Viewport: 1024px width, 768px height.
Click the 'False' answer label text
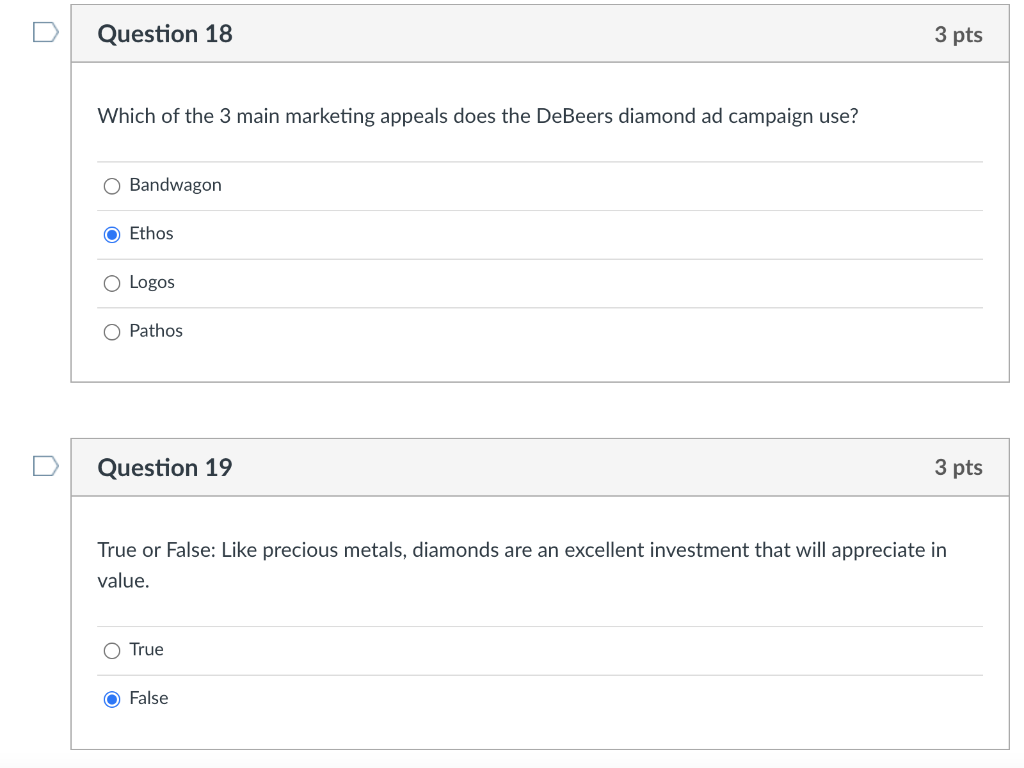tap(149, 698)
